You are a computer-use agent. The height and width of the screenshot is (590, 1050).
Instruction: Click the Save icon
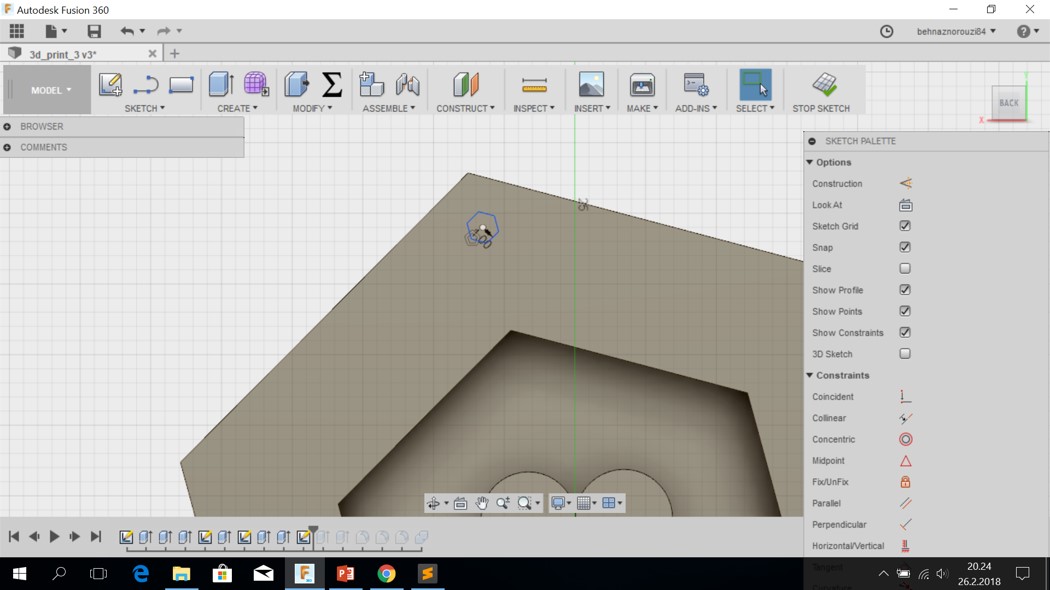94,31
